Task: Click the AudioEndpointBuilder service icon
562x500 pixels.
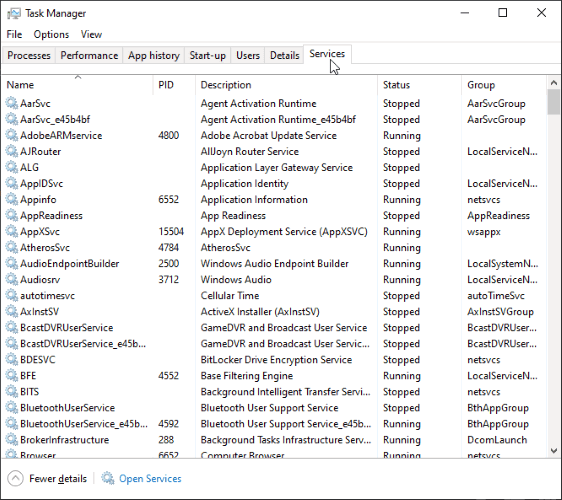Action: tap(11, 263)
